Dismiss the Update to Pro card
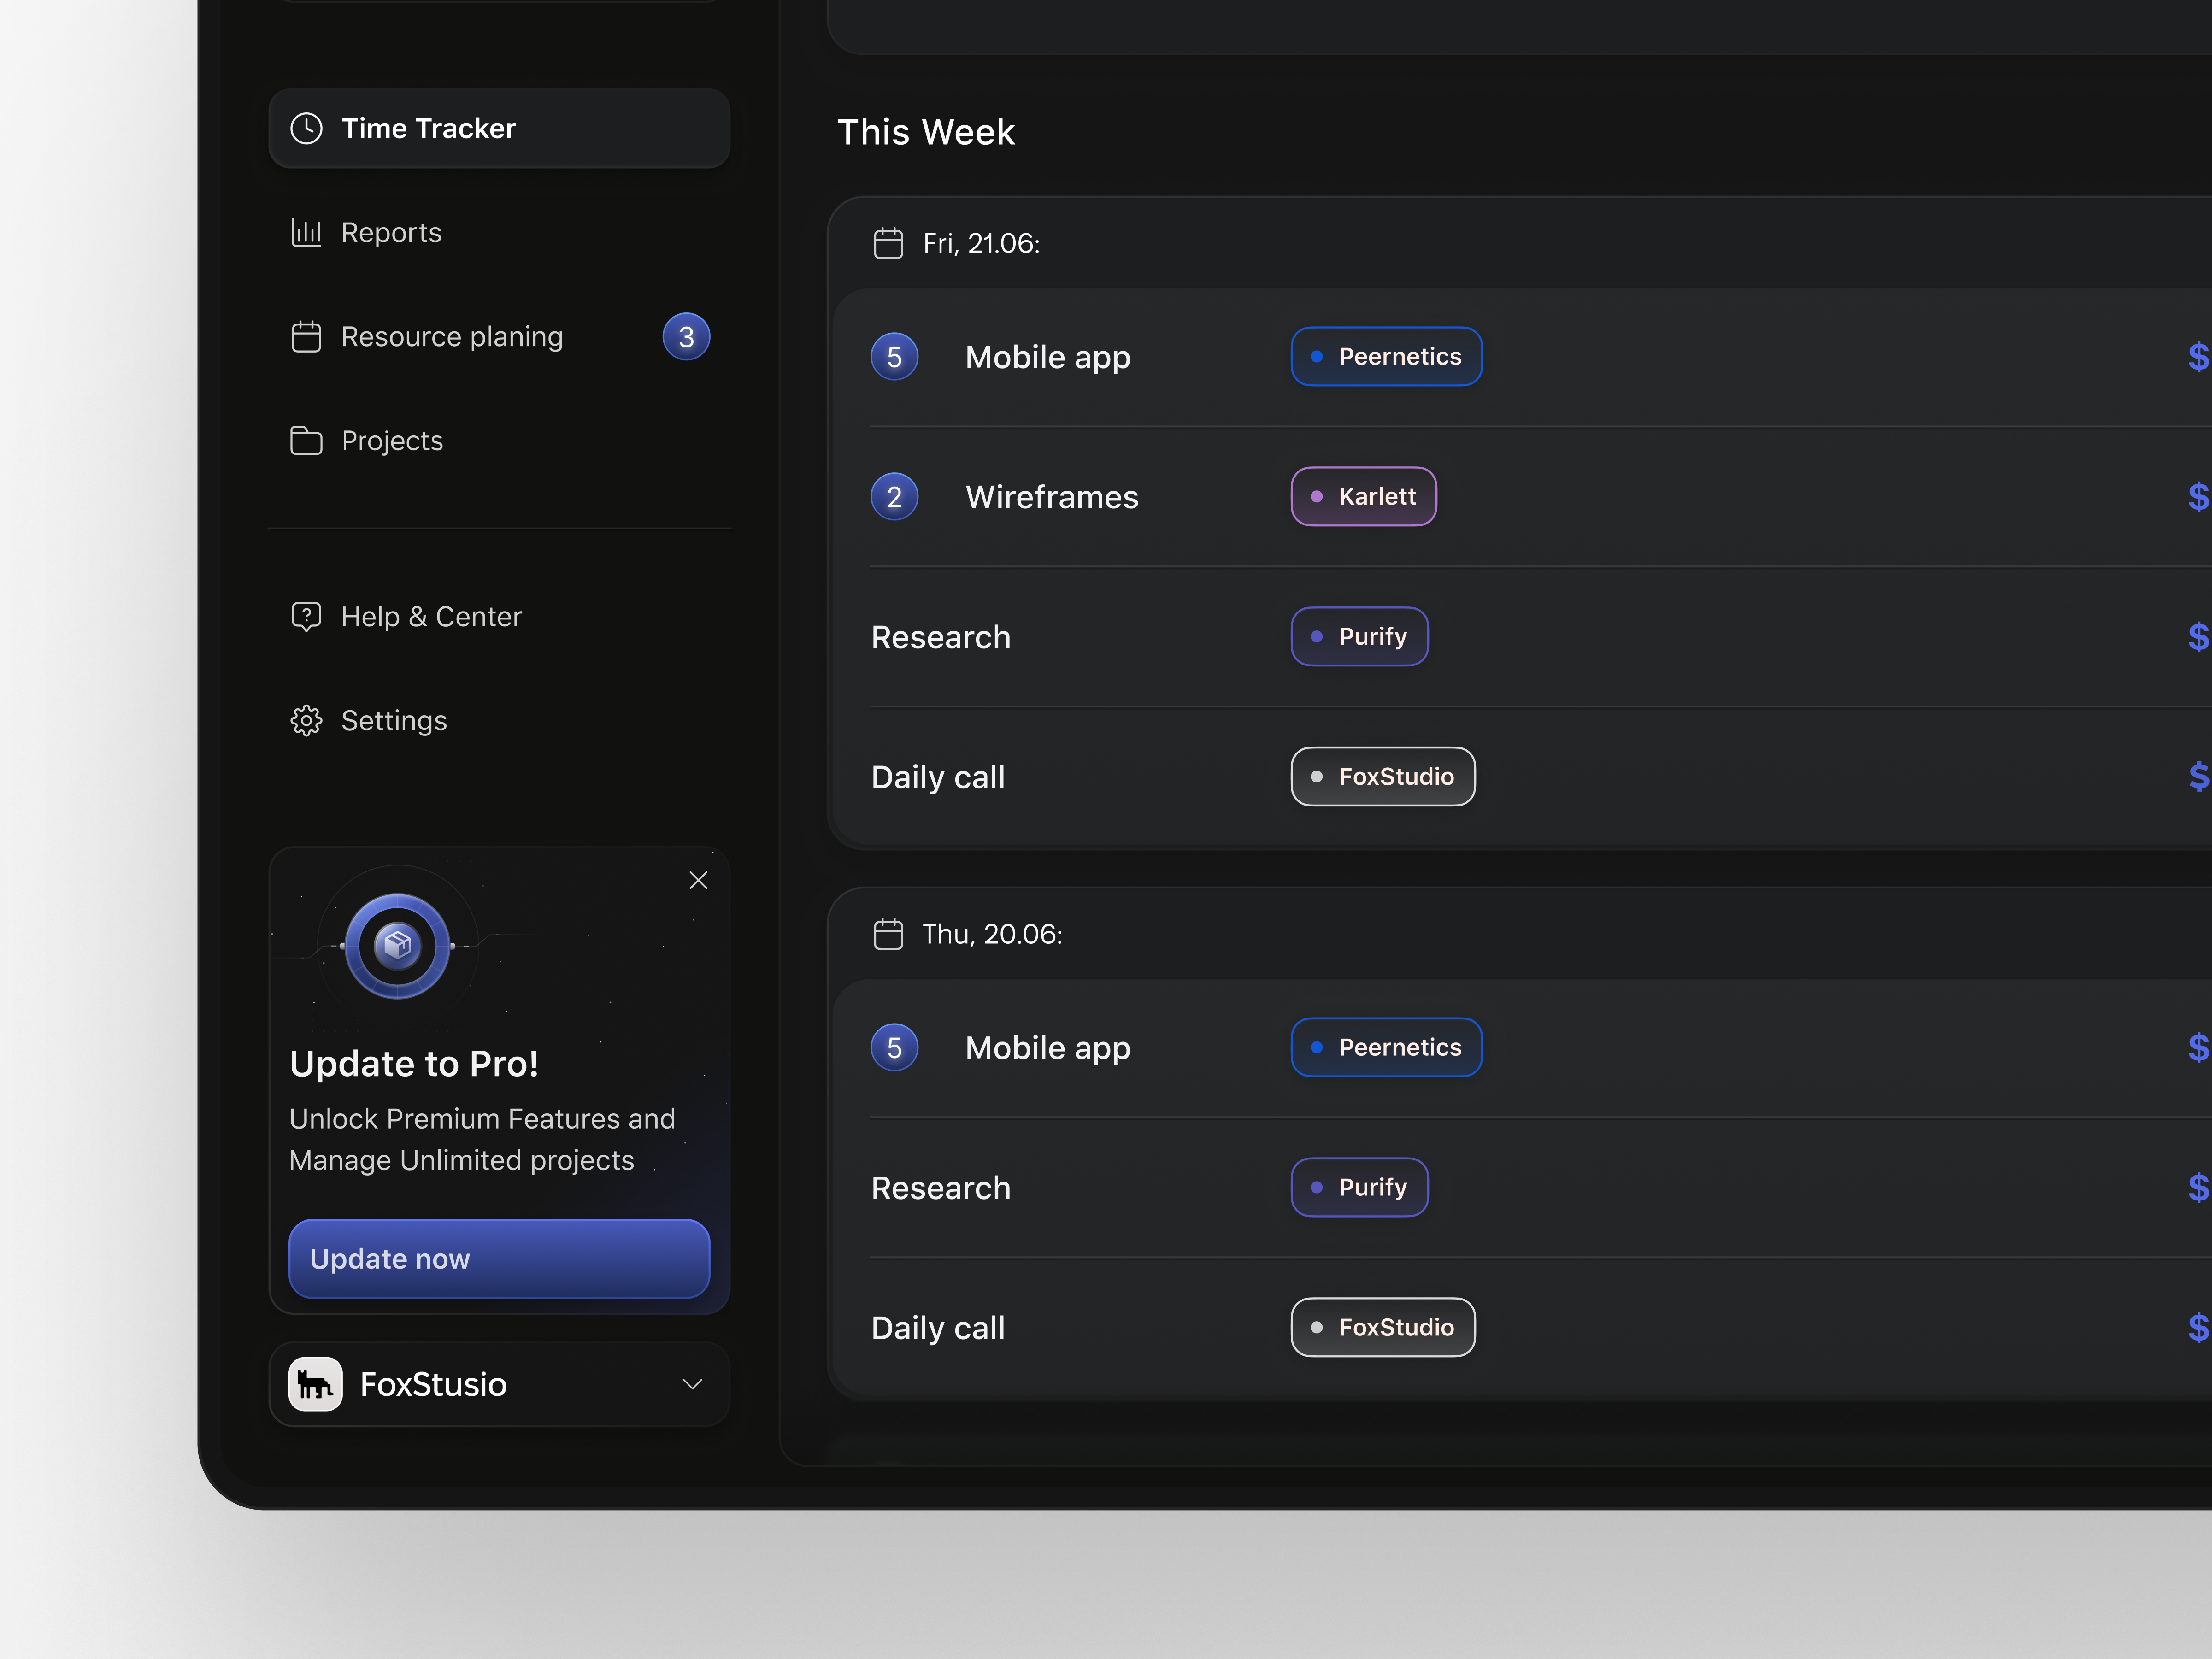The width and height of the screenshot is (2212, 1659). 698,880
